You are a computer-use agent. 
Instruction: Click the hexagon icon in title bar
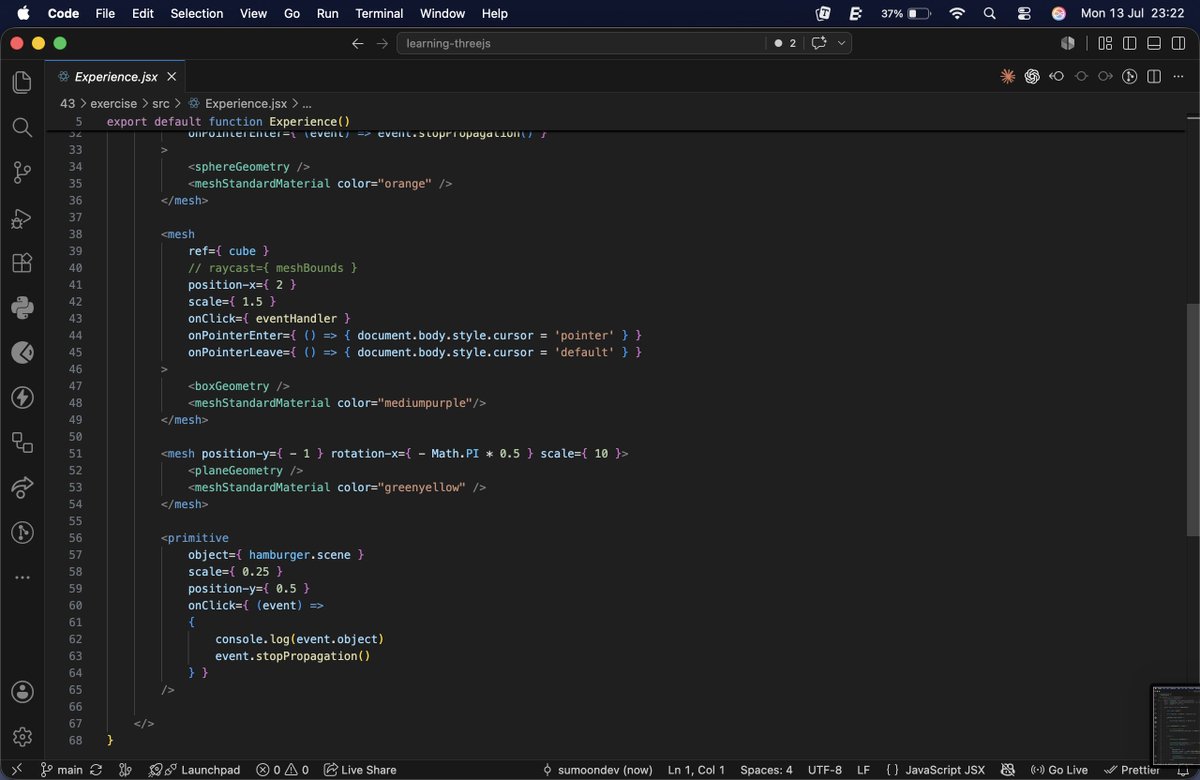[x=1068, y=43]
